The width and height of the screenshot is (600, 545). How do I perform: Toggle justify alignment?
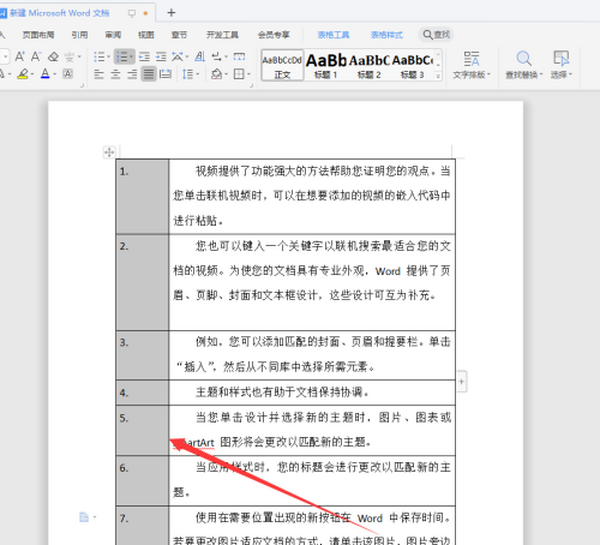149,73
